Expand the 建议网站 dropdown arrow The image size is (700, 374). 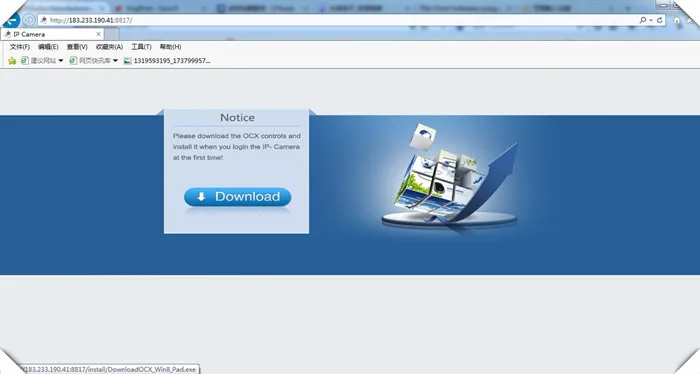click(61, 61)
